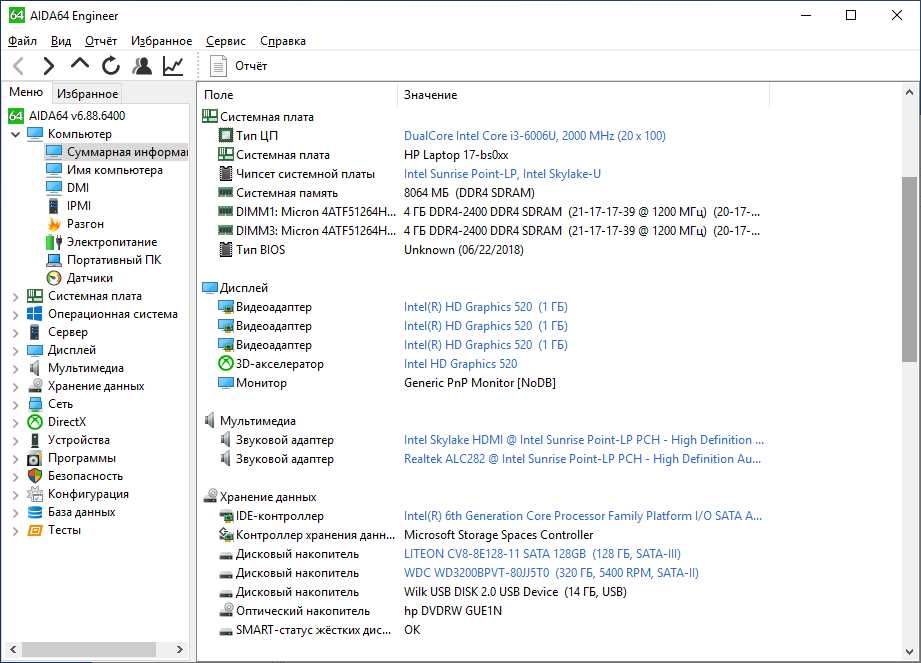Image resolution: width=921 pixels, height=663 pixels.
Task: Select the HP Laptop 17-bs0xx value
Action: pos(456,155)
